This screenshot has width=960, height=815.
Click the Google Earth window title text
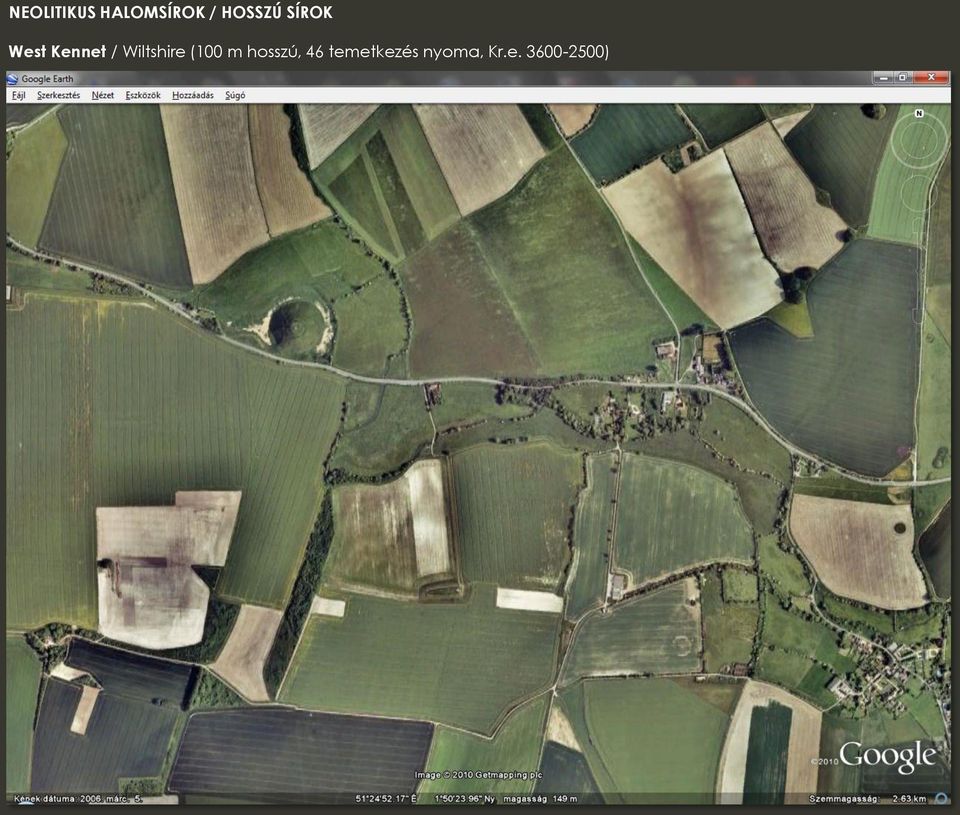pos(47,78)
